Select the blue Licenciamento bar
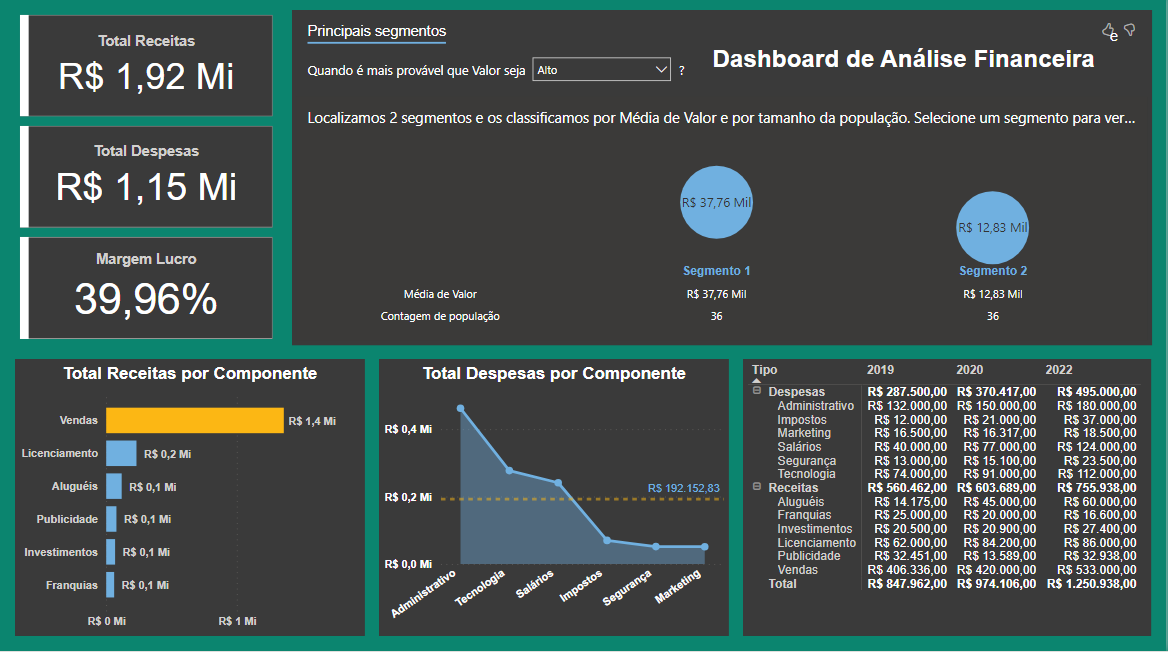This screenshot has width=1168, height=652. pos(121,453)
